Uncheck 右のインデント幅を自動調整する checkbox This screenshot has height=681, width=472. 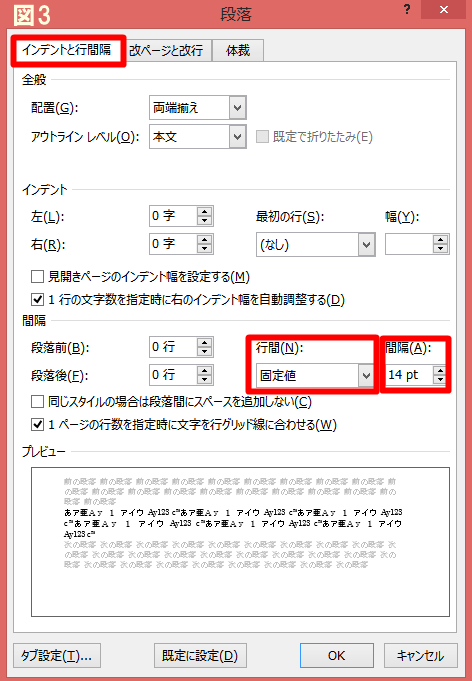(37, 299)
